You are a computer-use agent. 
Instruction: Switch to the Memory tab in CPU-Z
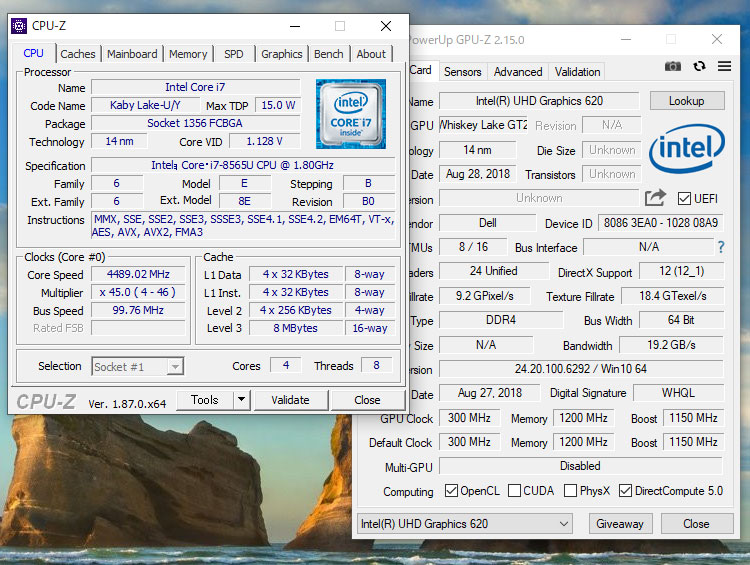point(188,54)
